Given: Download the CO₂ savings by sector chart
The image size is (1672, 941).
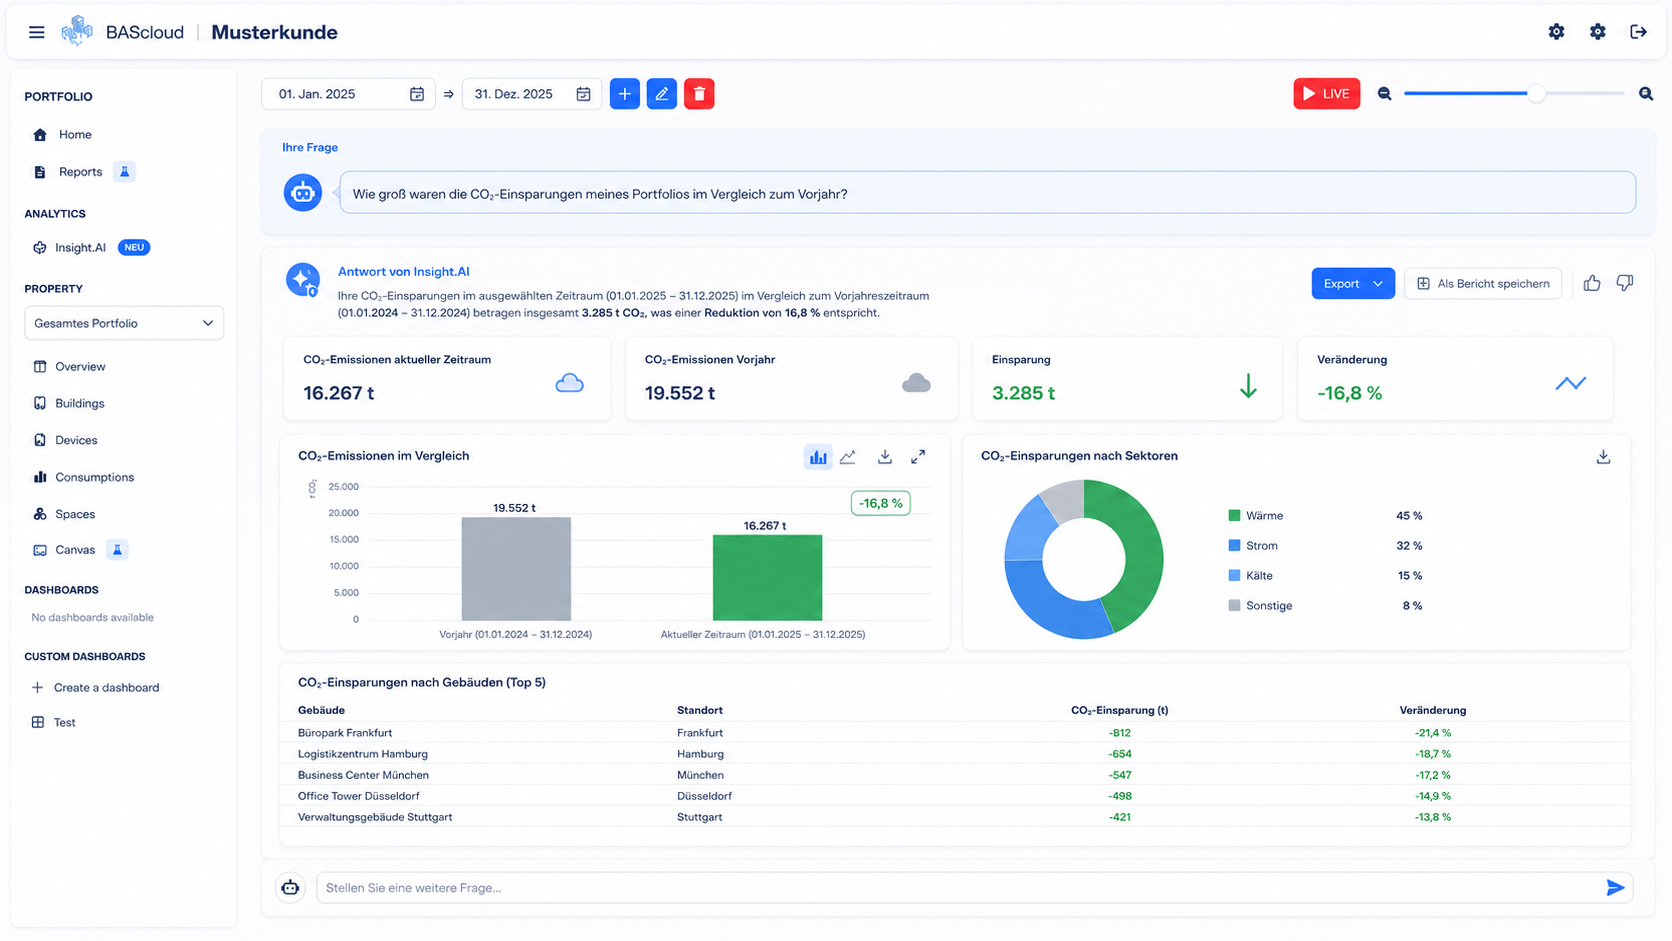Looking at the screenshot, I should pos(1603,457).
